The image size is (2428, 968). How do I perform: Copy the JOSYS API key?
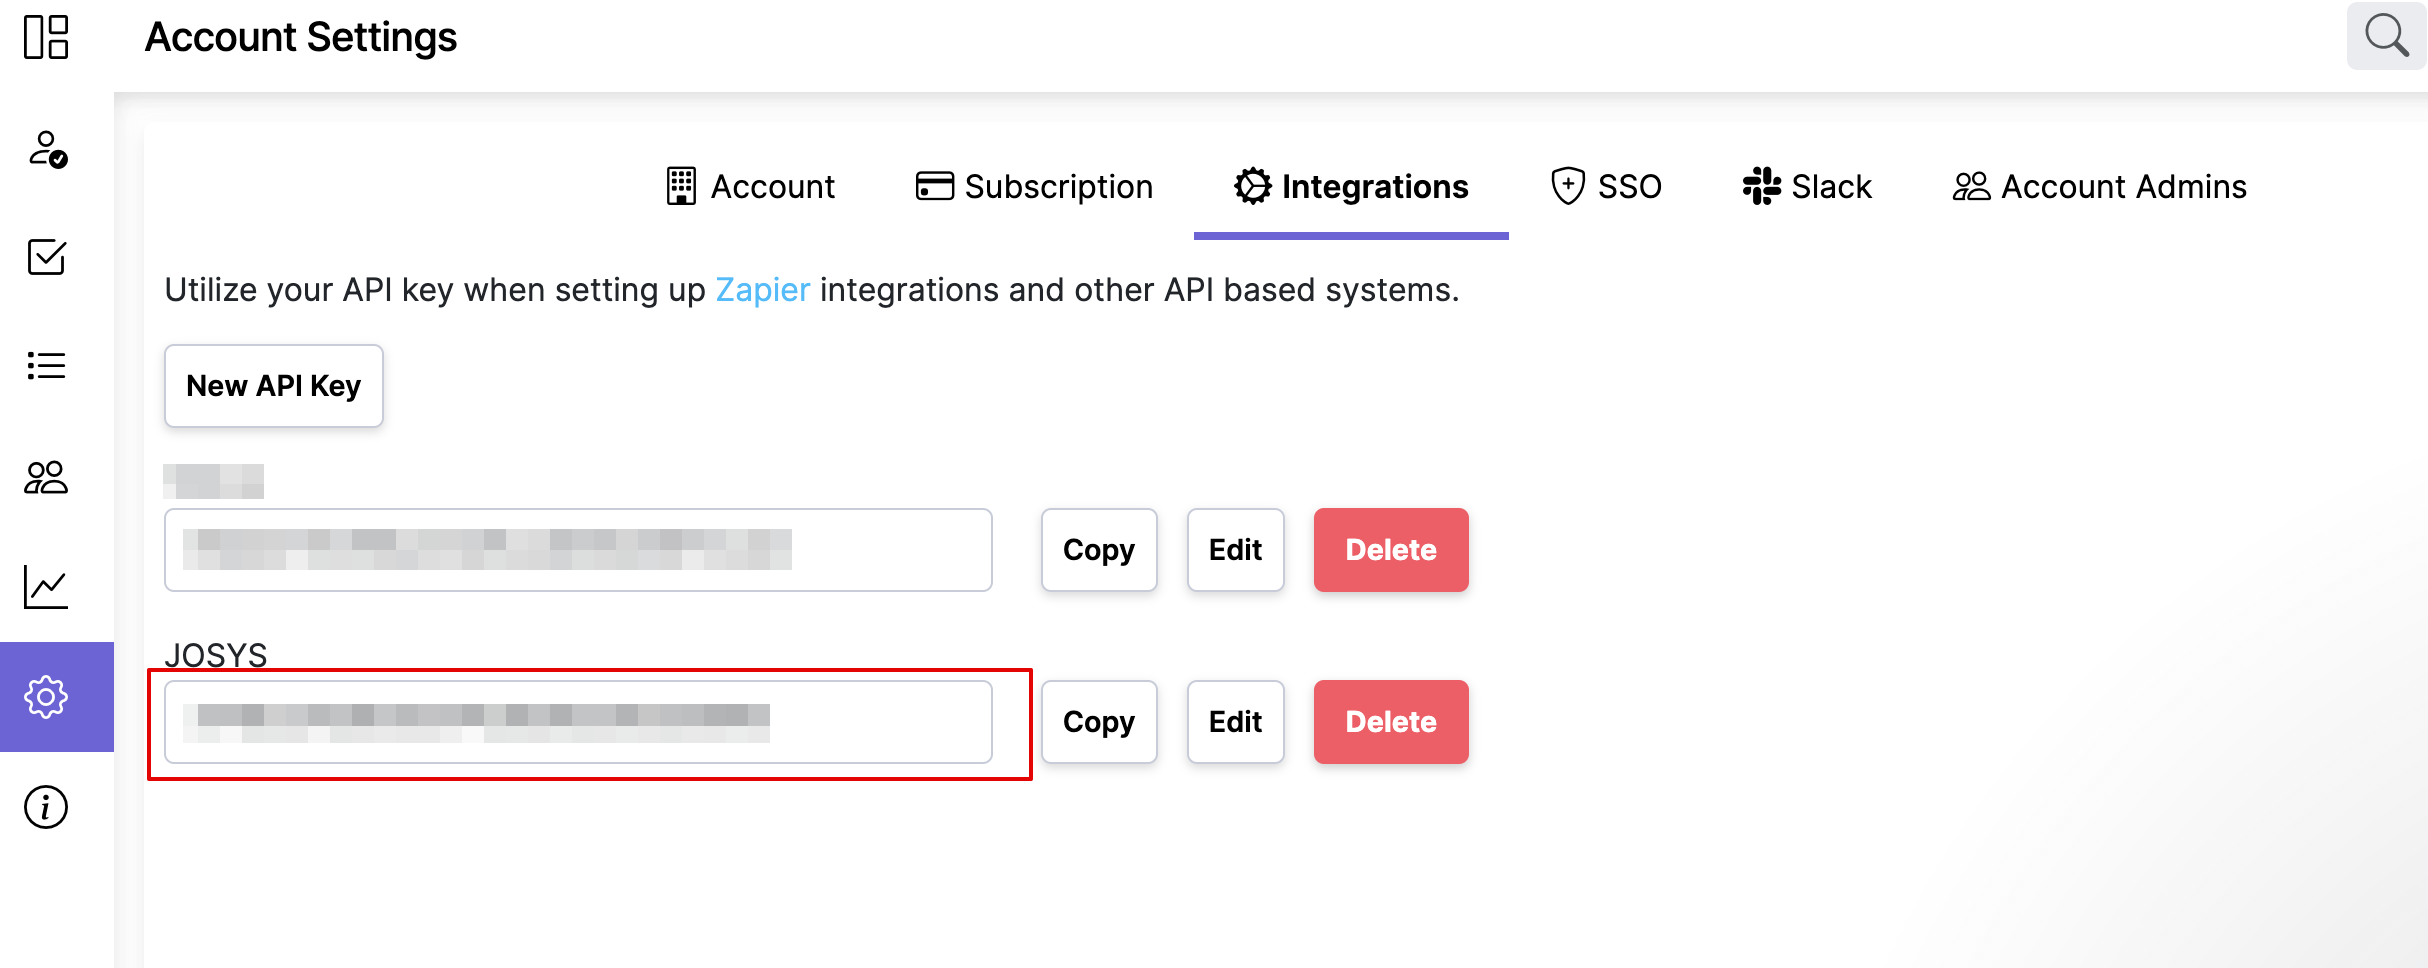coord(1098,722)
